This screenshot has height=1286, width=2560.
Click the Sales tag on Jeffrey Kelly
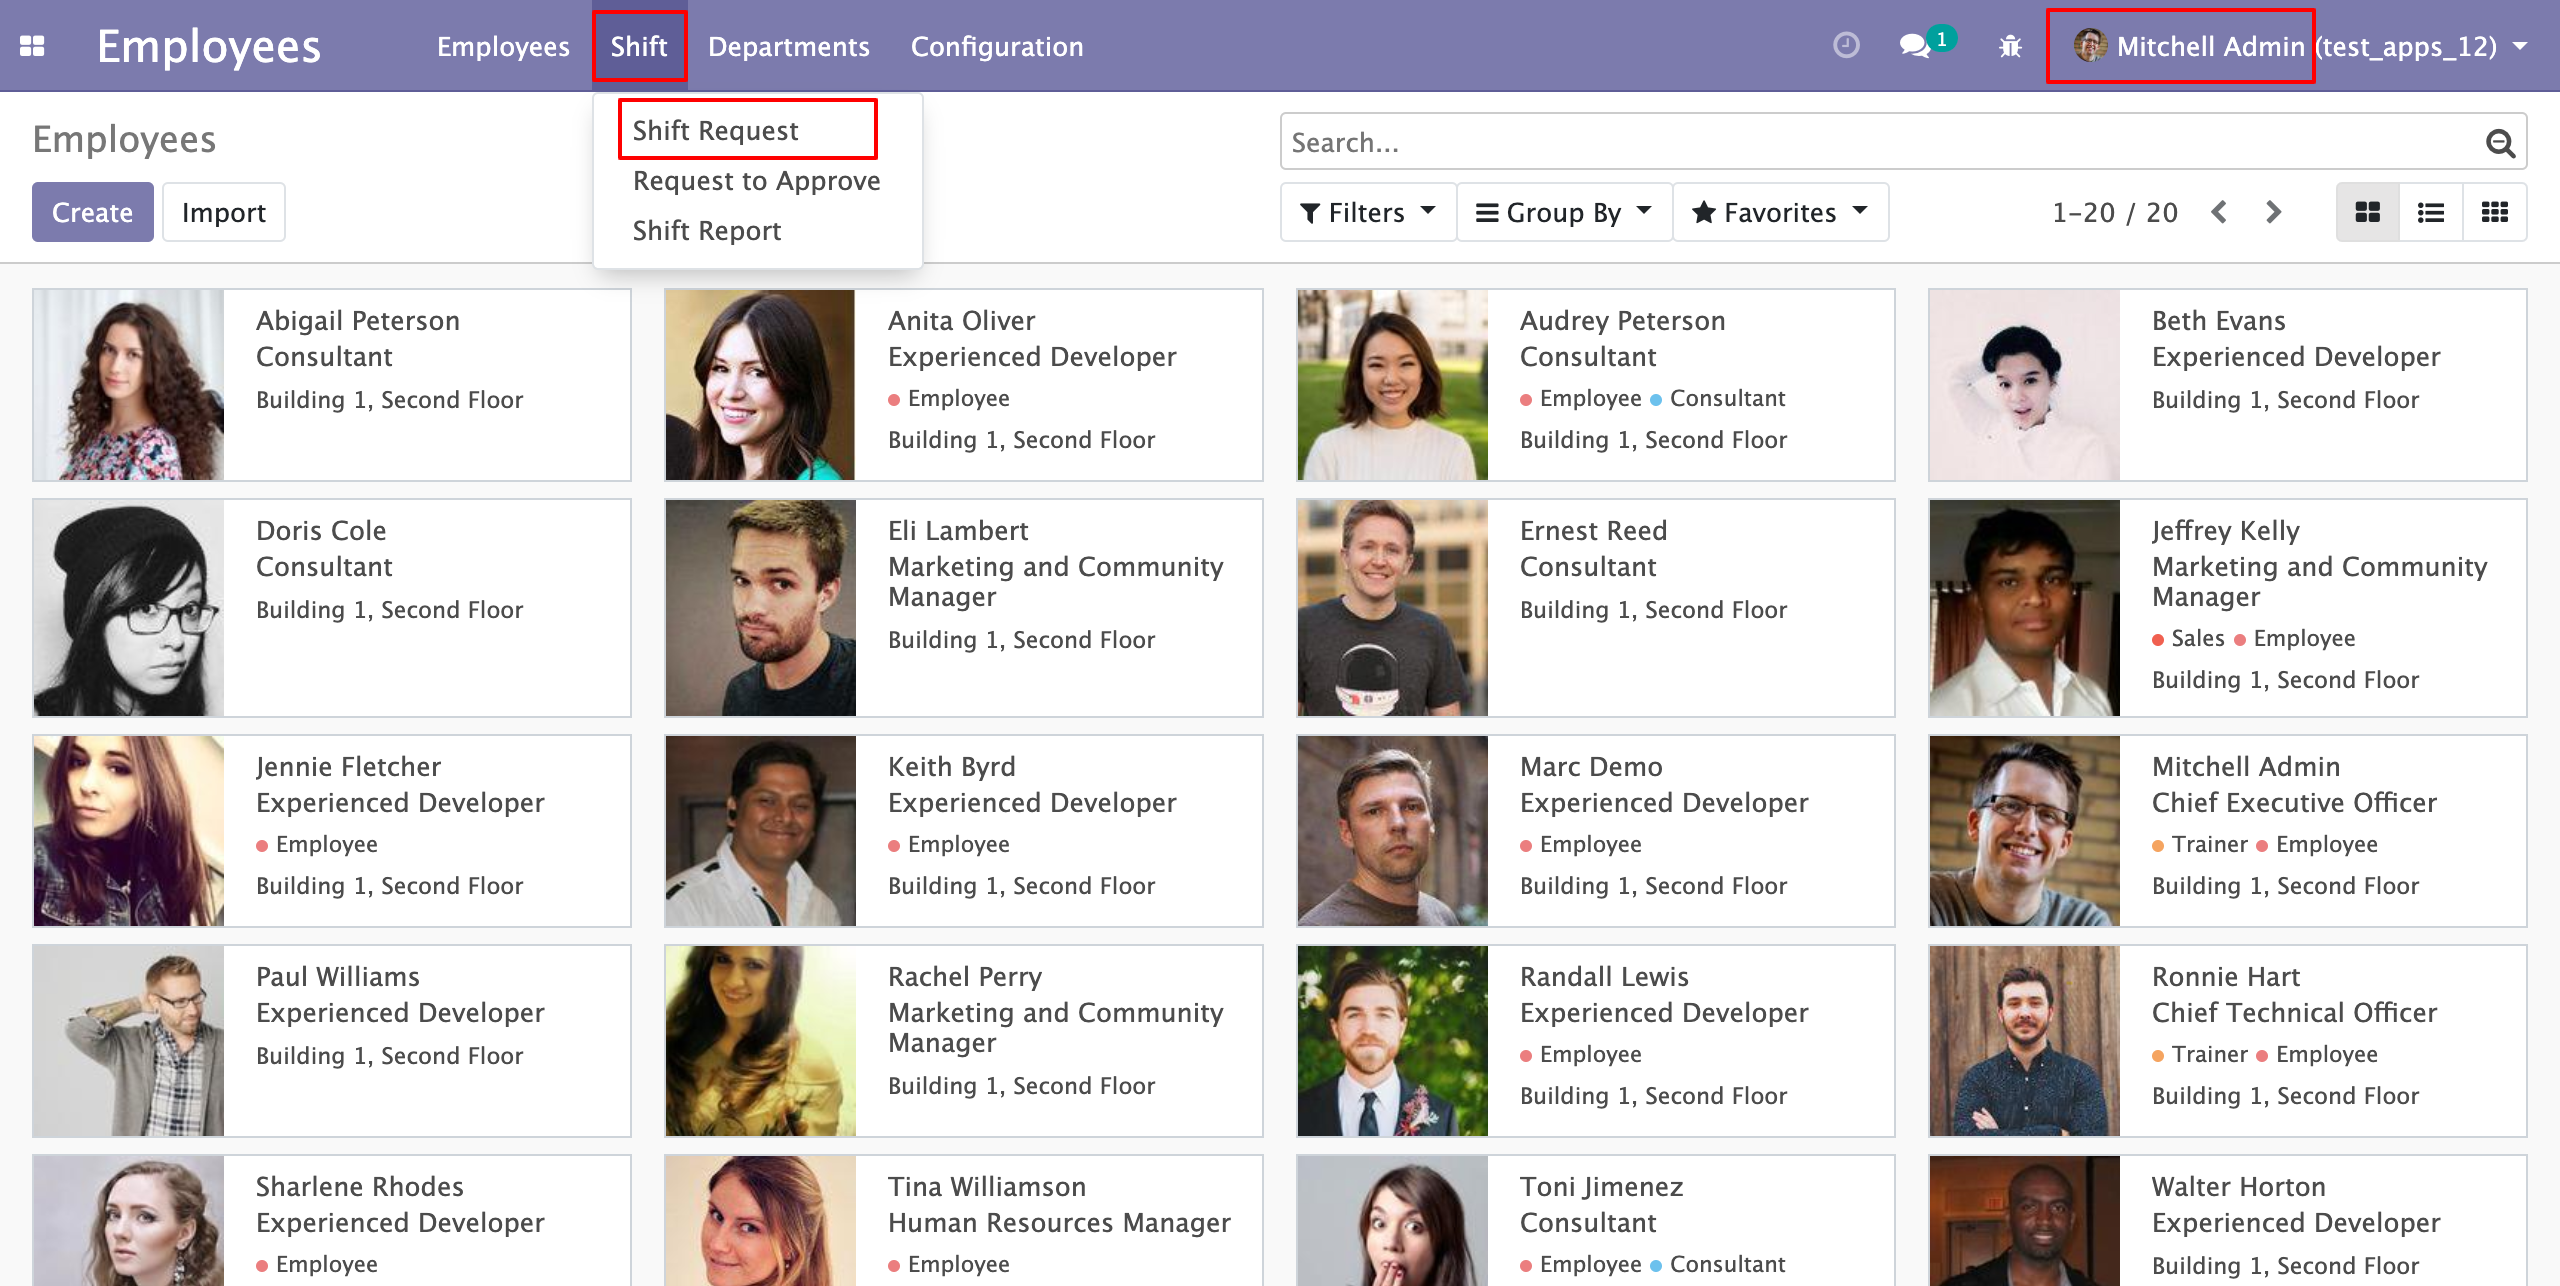coord(2188,639)
